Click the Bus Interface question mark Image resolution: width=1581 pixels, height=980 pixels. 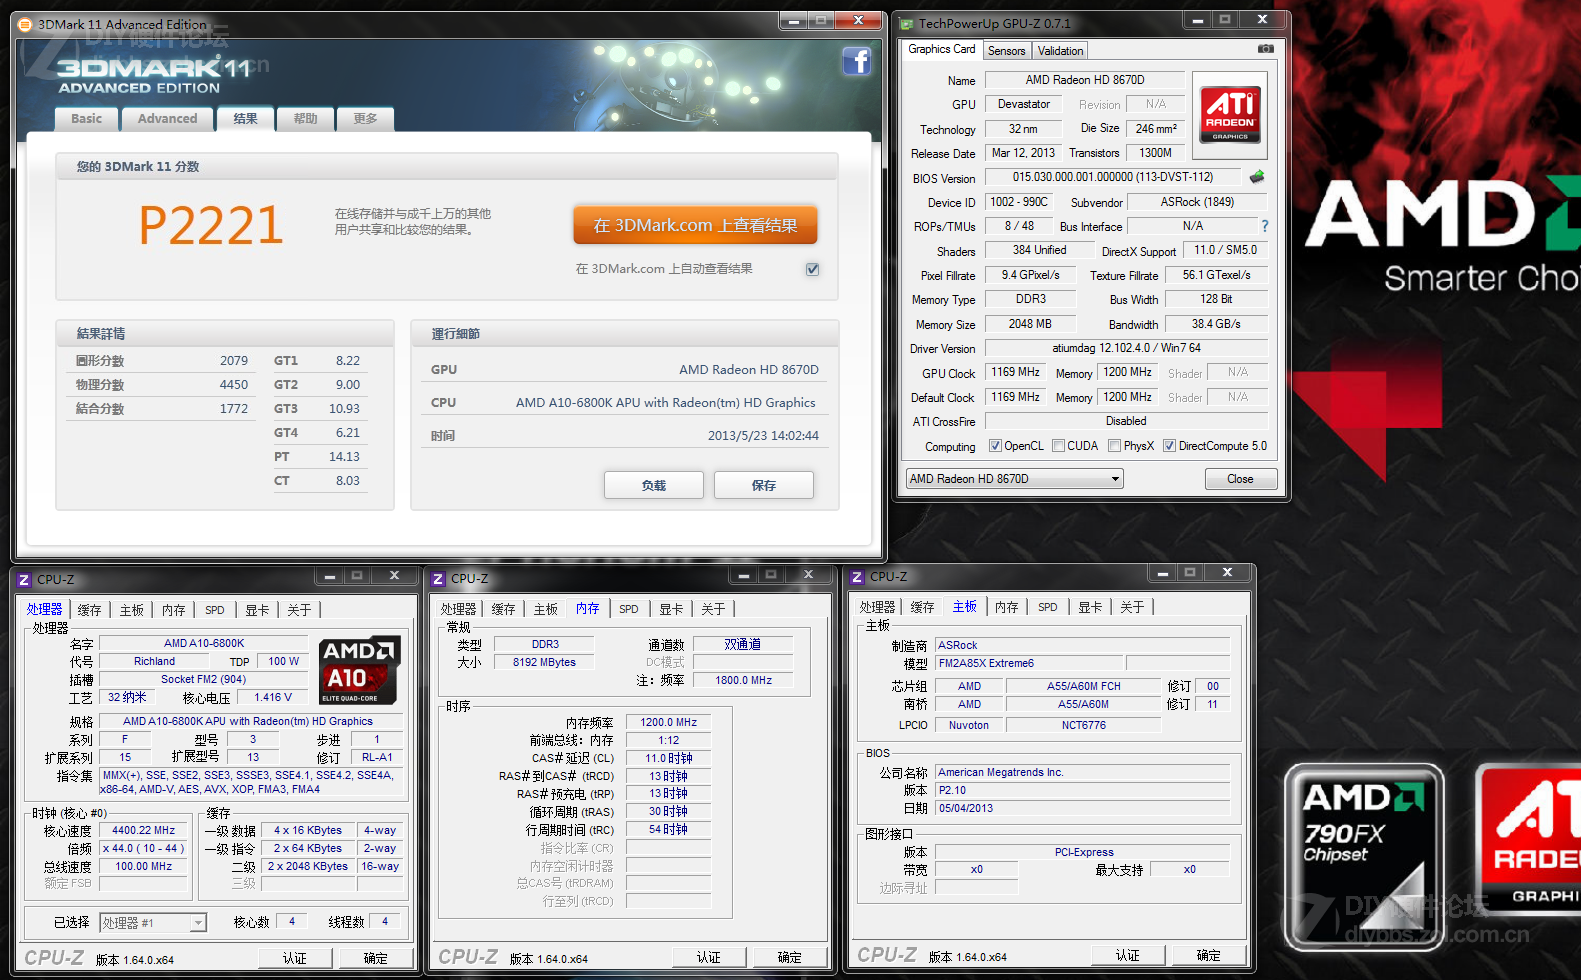(1264, 226)
